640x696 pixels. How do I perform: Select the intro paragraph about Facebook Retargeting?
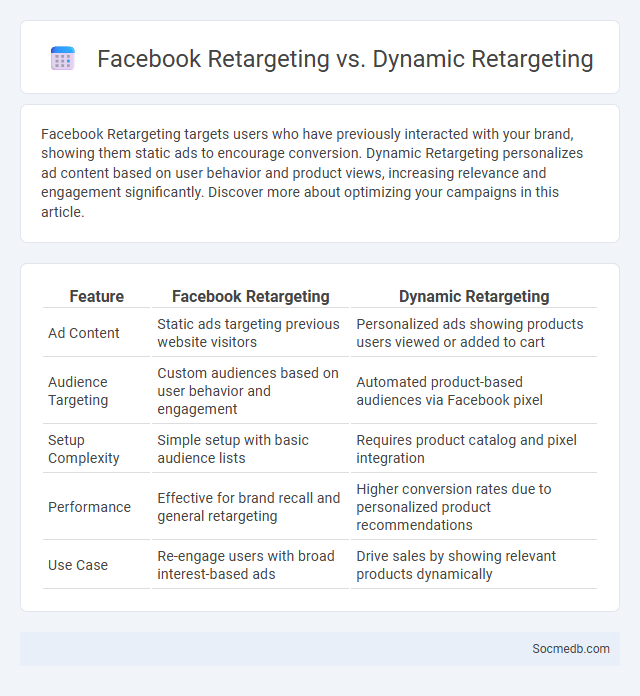312,173
